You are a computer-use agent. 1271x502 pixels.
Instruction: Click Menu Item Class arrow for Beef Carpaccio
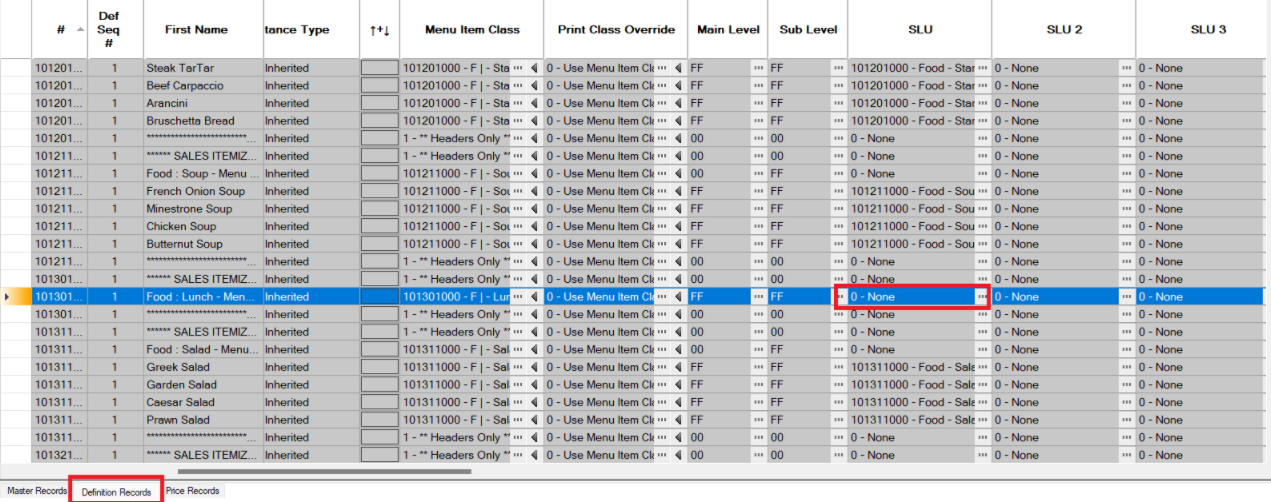coord(534,86)
